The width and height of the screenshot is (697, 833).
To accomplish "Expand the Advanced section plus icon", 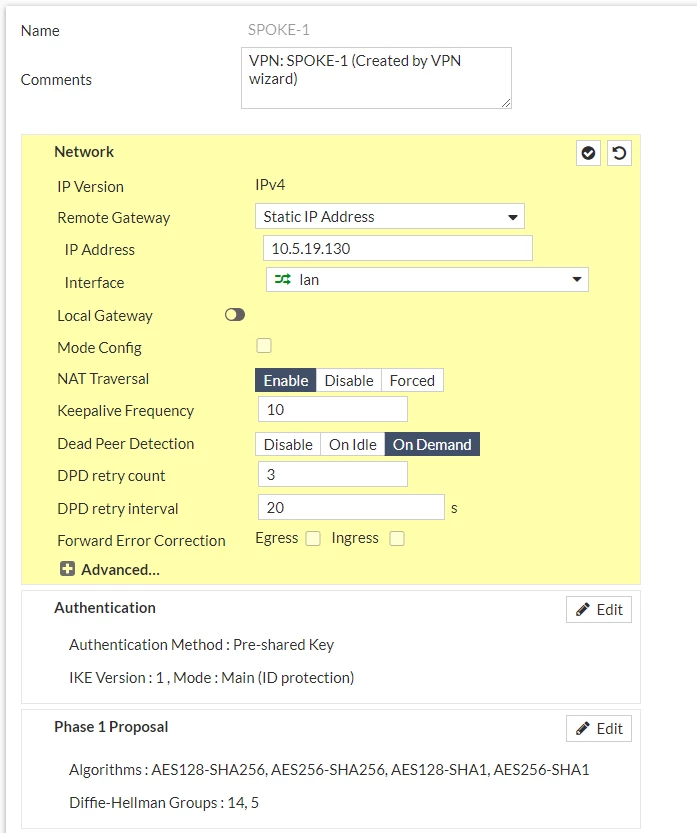I will point(67,569).
